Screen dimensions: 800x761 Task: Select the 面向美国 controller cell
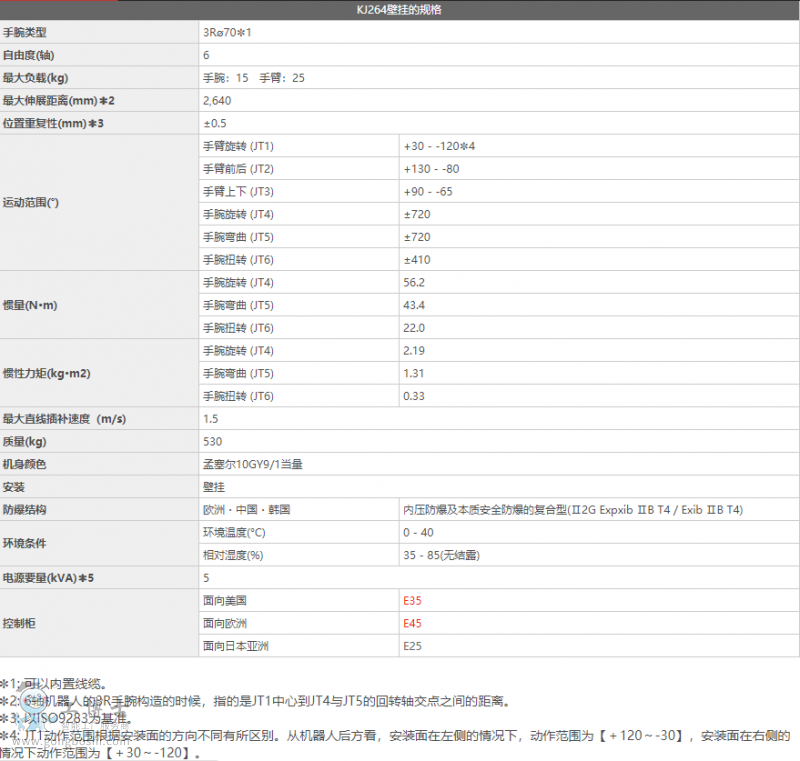pyautogui.click(x=224, y=601)
